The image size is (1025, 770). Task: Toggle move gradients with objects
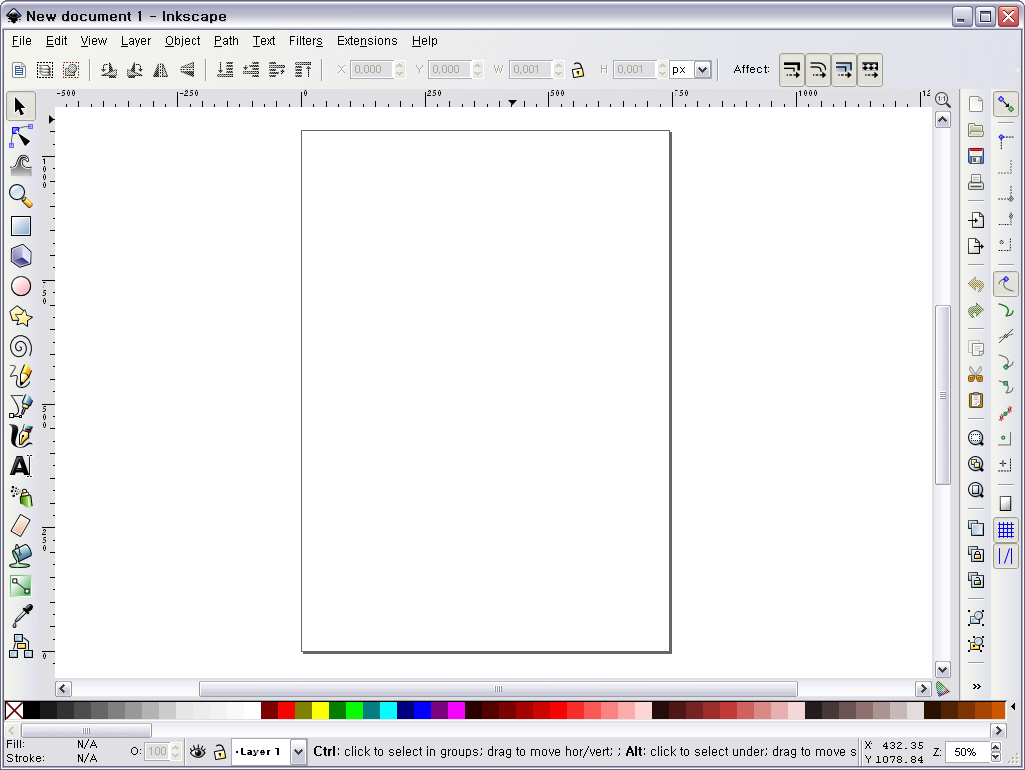click(x=844, y=69)
